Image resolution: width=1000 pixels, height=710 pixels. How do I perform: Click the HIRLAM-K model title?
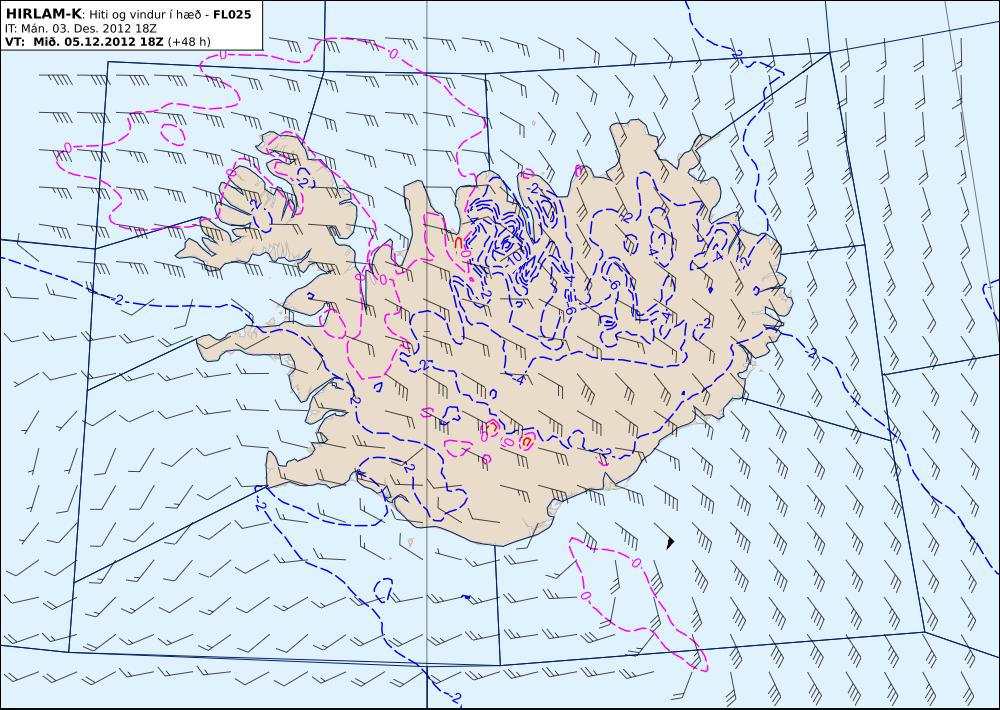pos(43,14)
